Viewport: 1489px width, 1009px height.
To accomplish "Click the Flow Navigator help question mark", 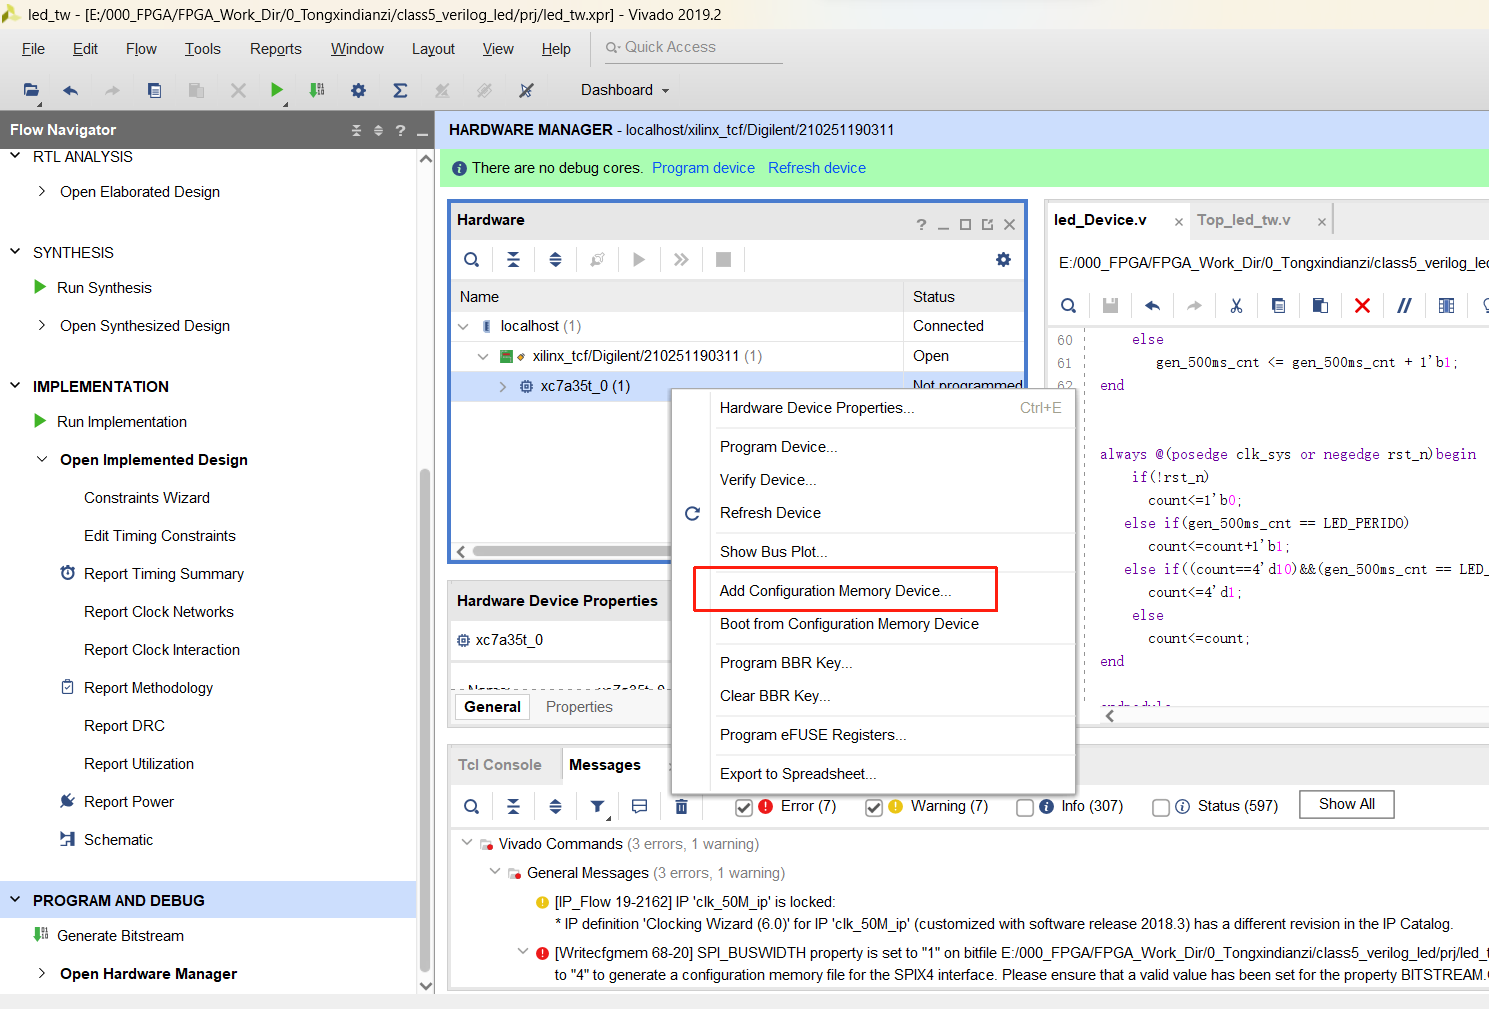I will pyautogui.click(x=400, y=130).
